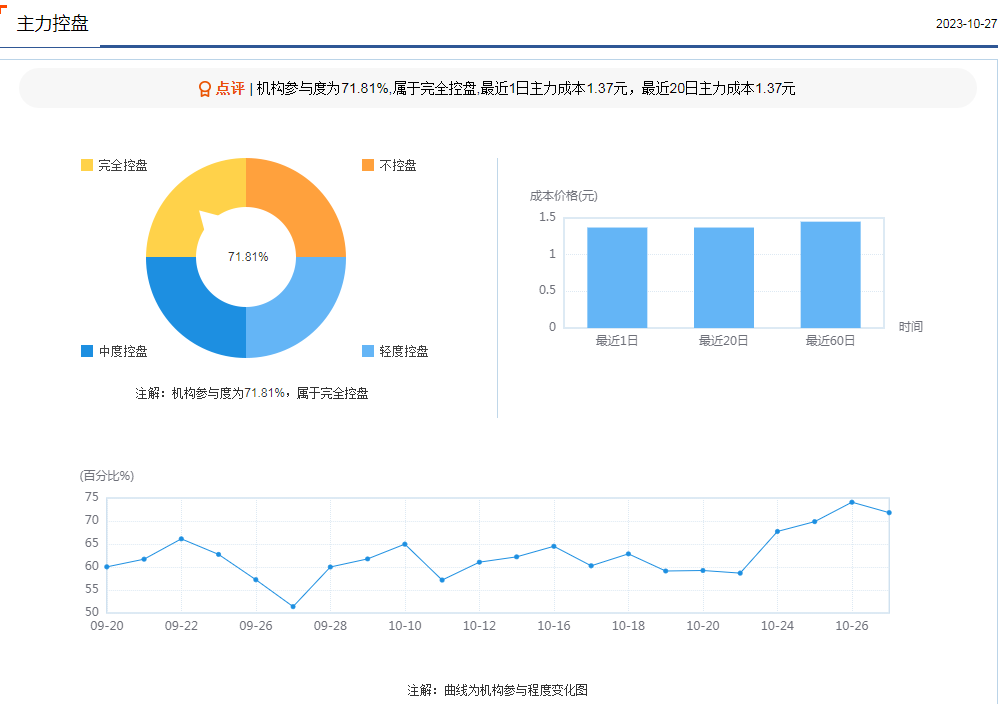Click the lowest line chart point near 09-26
The image size is (1006, 704).
(x=293, y=606)
